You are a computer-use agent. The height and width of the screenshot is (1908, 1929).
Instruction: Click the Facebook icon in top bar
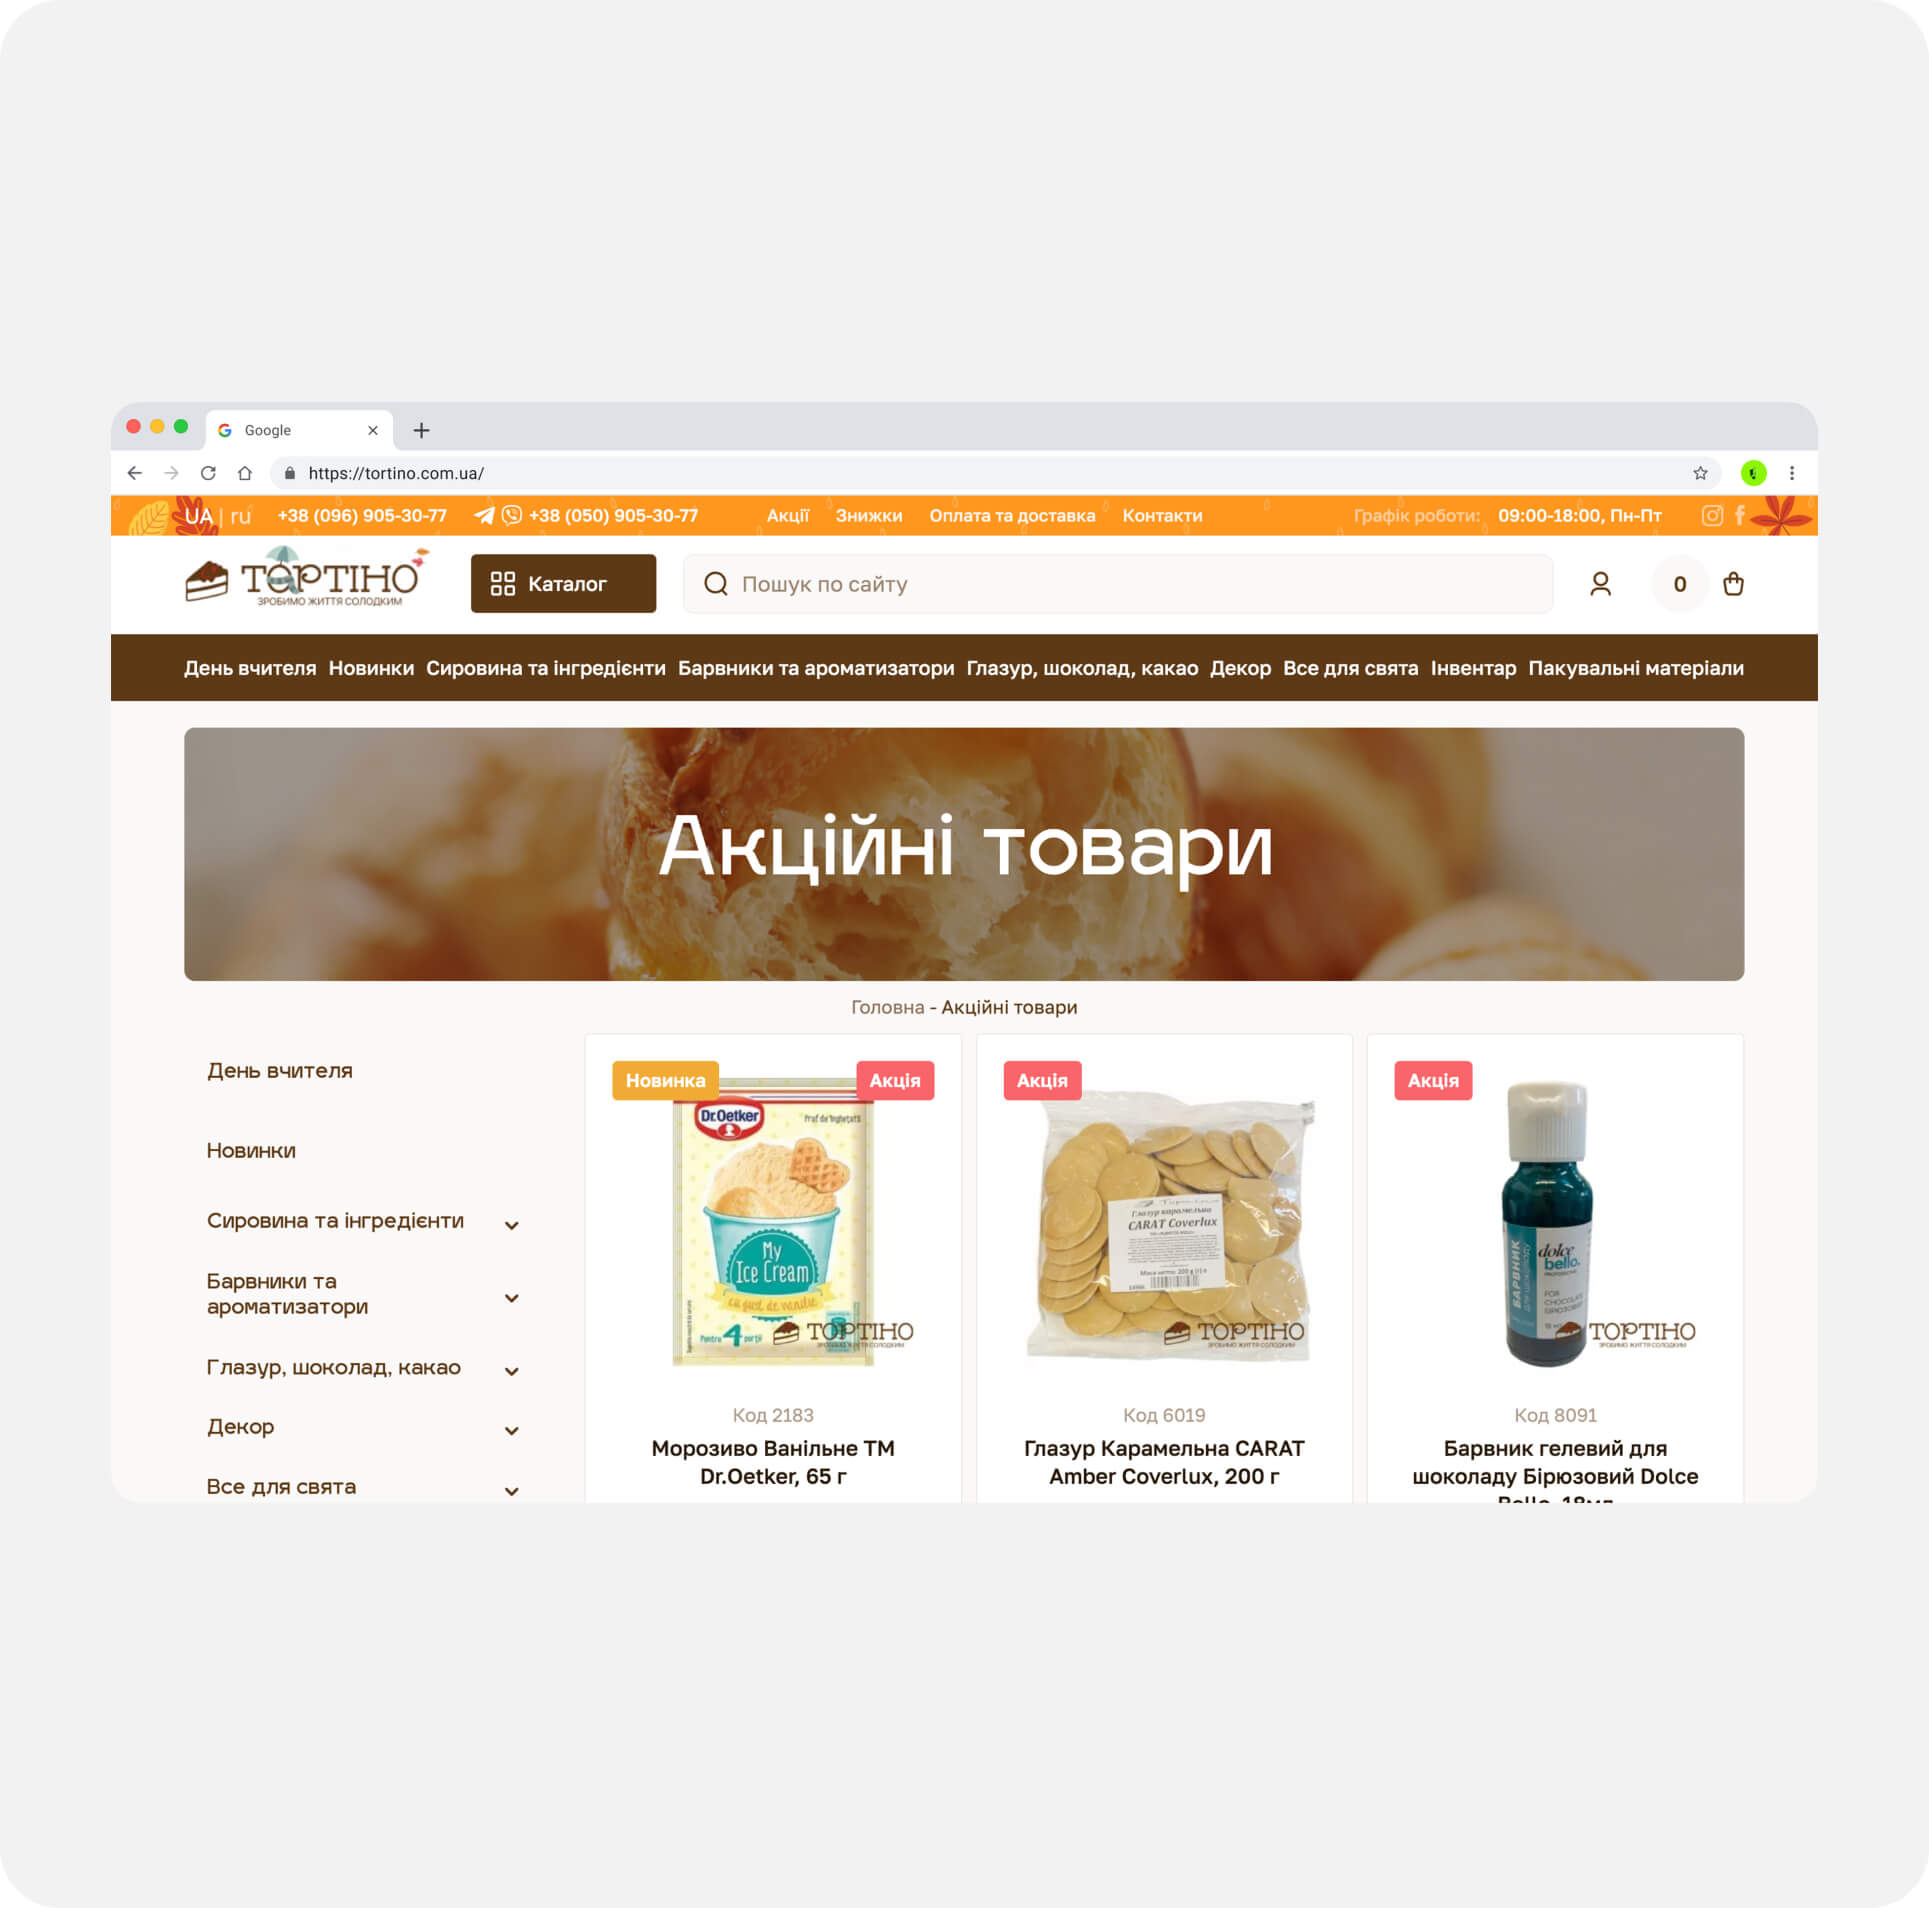pos(1740,515)
